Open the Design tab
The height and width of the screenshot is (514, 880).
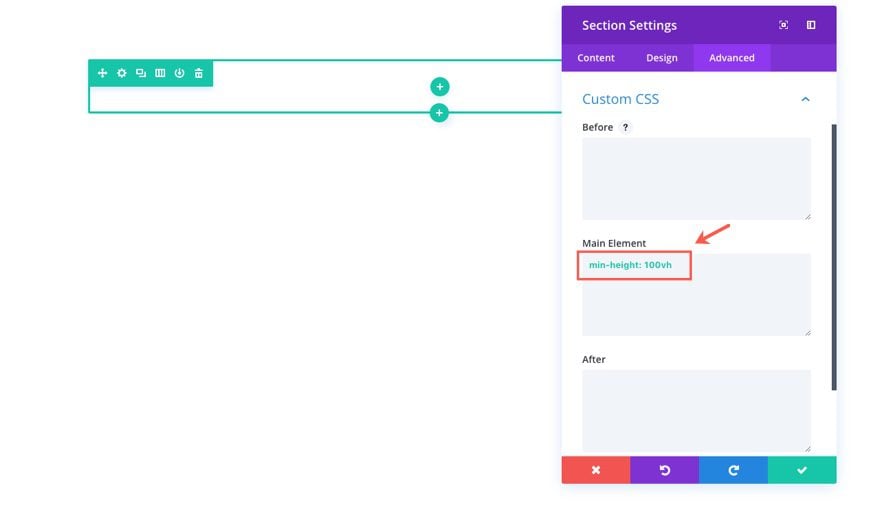coord(662,58)
